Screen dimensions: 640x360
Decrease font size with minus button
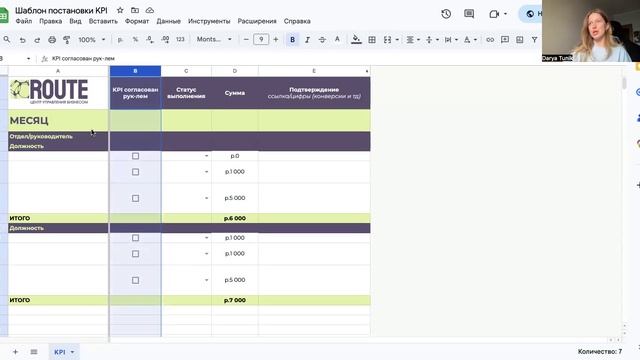click(x=246, y=40)
